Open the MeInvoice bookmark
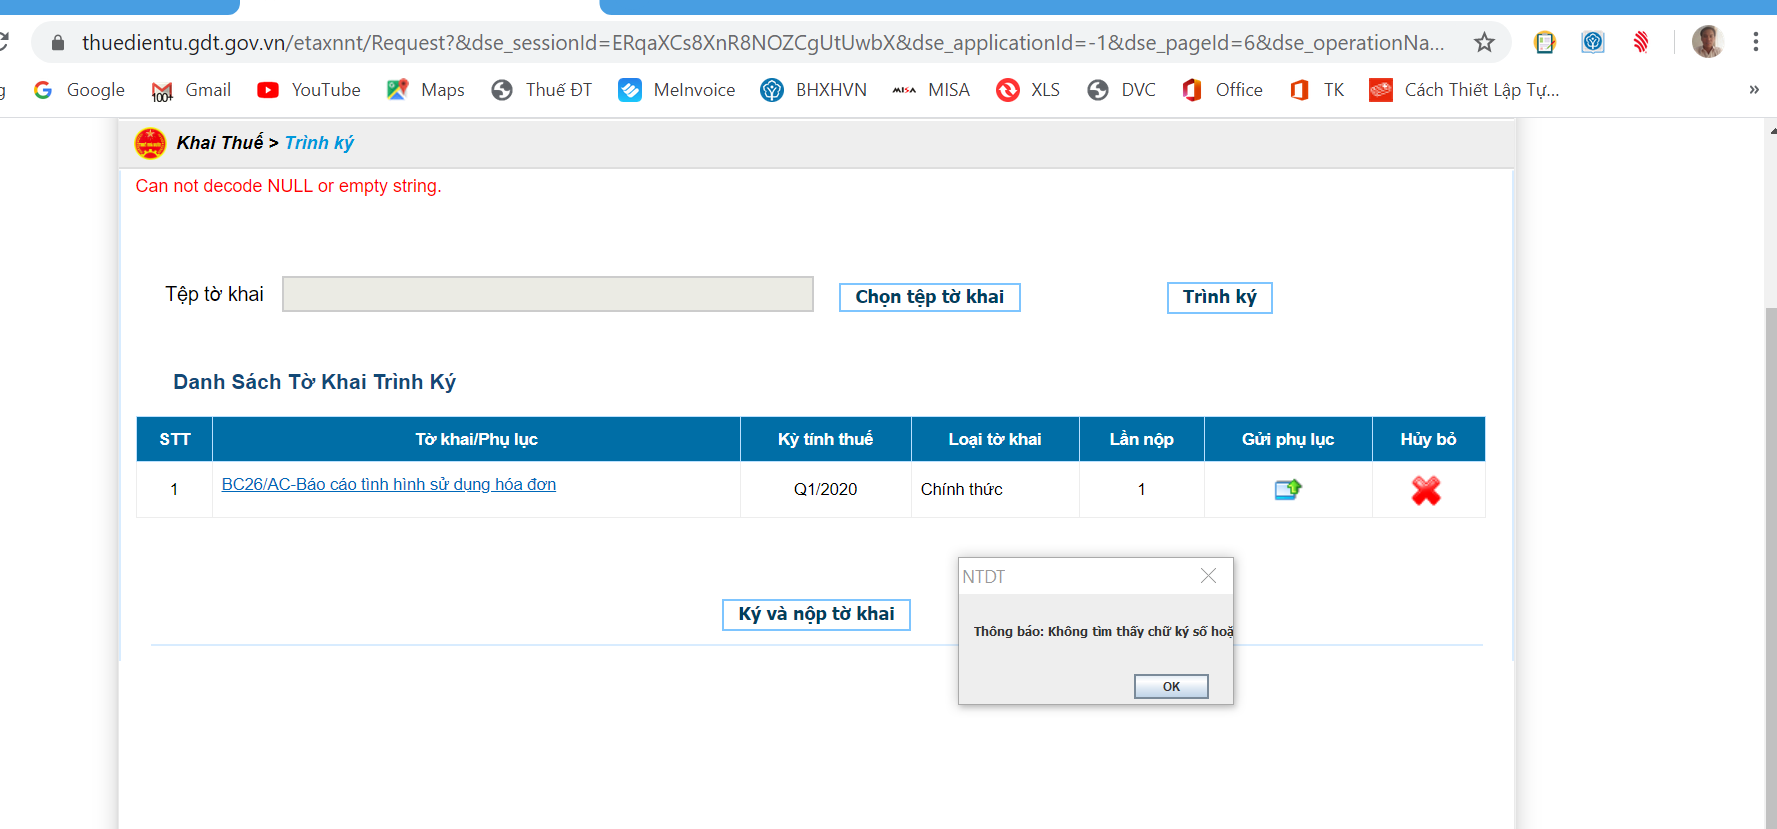Screen dimensions: 1777x829 coord(677,90)
